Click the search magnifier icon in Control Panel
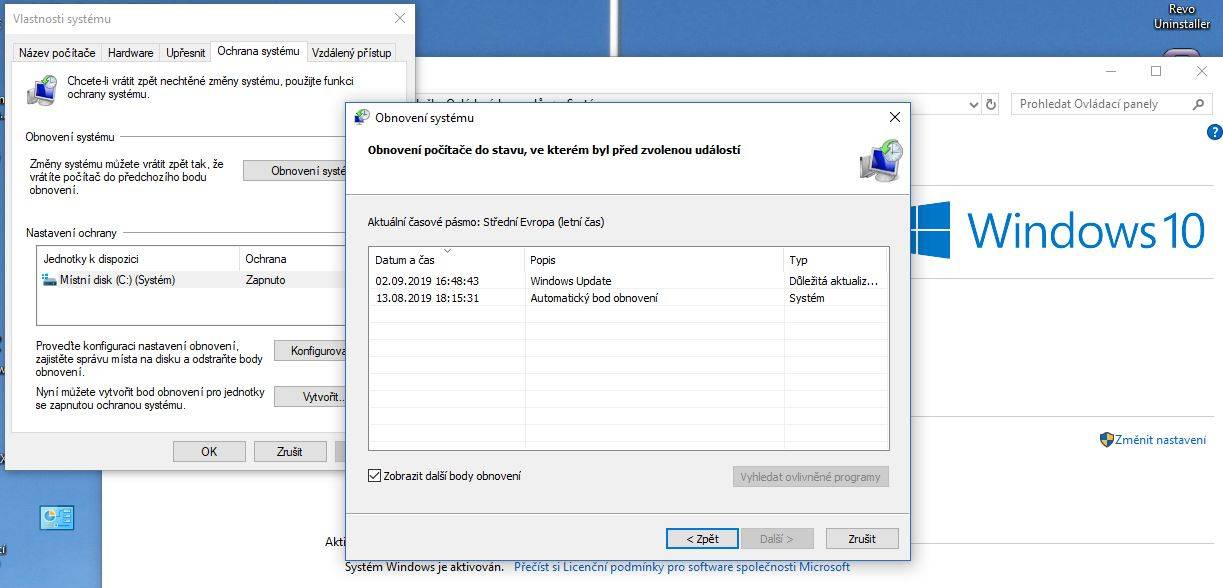The image size is (1223, 588). coord(1198,104)
